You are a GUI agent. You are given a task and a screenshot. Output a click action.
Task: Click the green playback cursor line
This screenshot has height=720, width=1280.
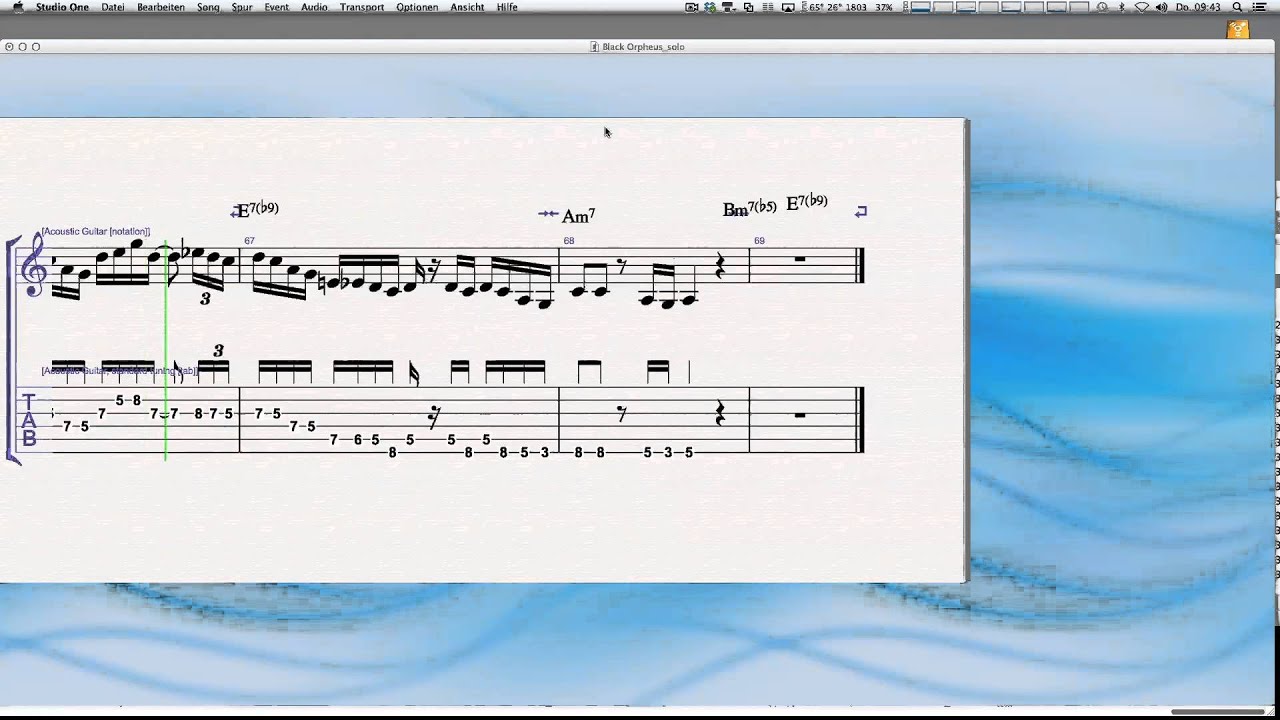(x=166, y=350)
